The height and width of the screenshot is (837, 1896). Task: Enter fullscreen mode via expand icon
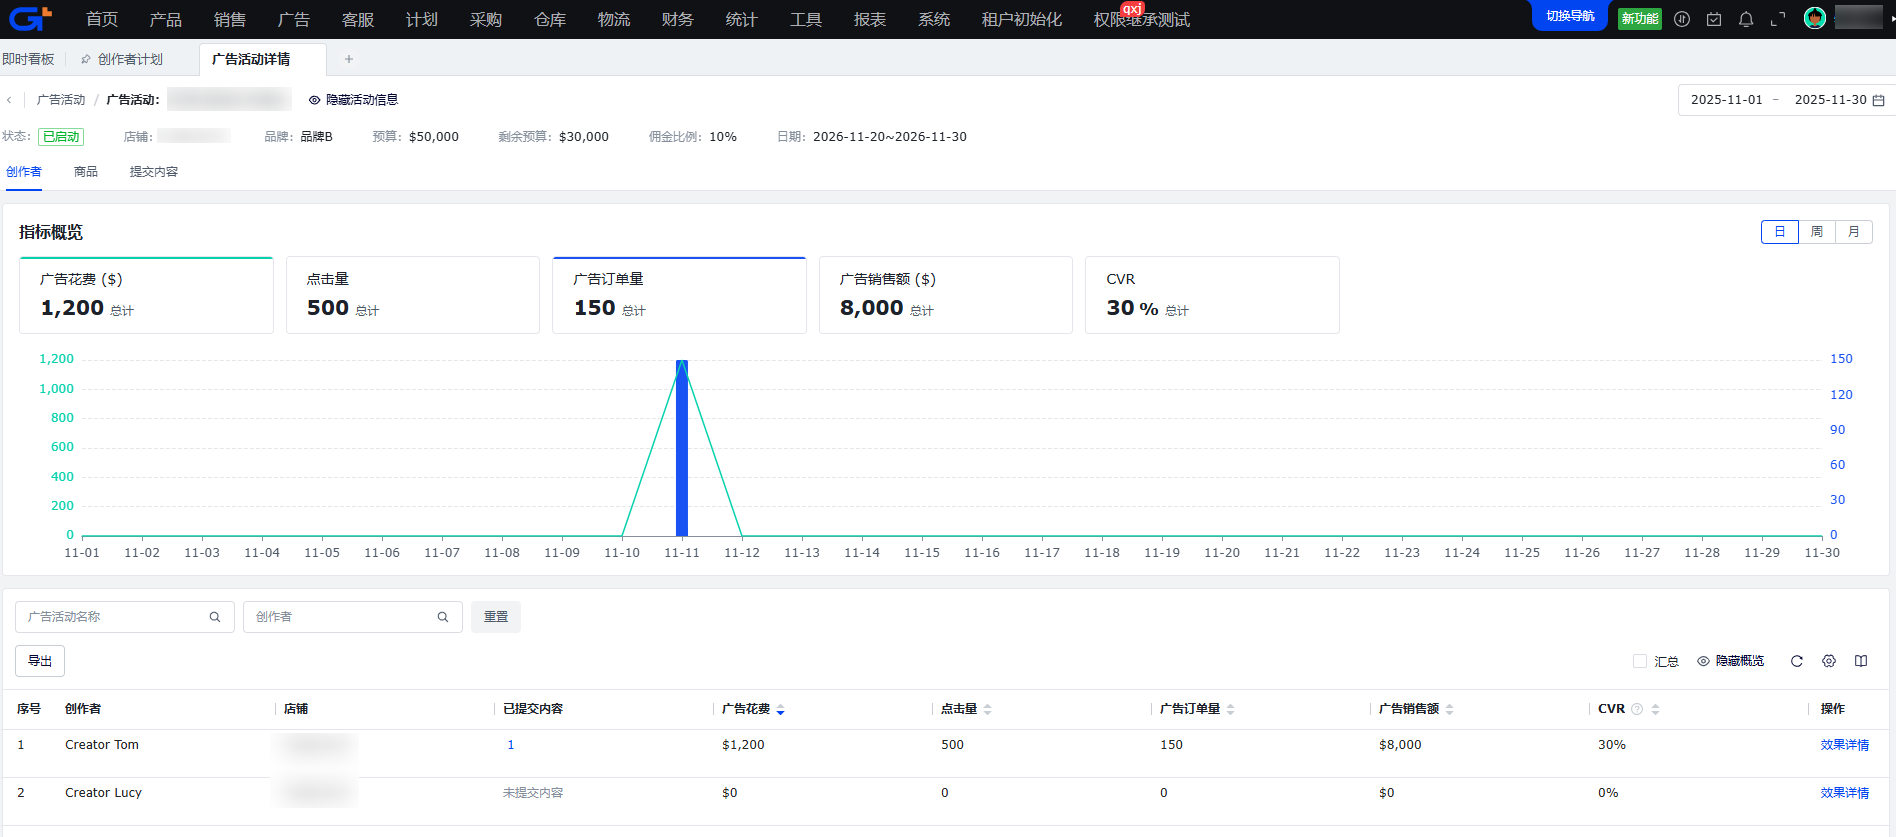[x=1778, y=19]
